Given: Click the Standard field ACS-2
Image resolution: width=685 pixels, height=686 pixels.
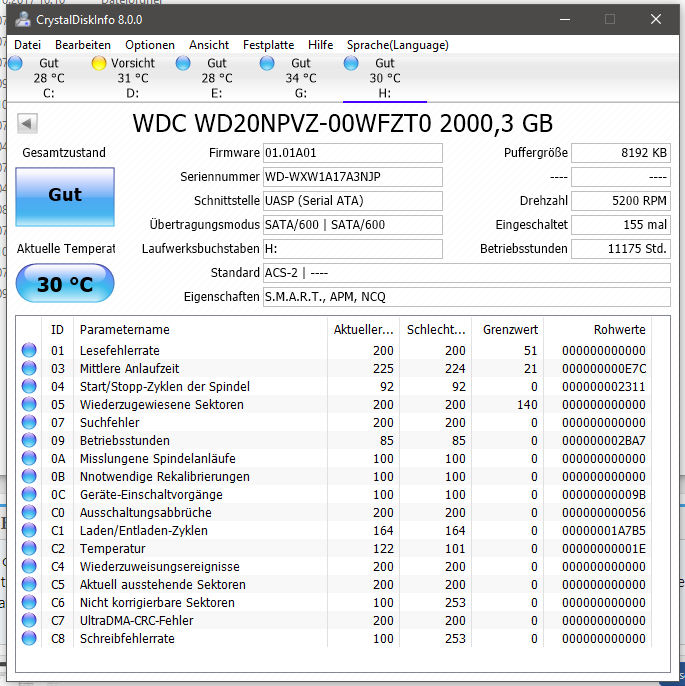Looking at the screenshot, I should point(467,273).
